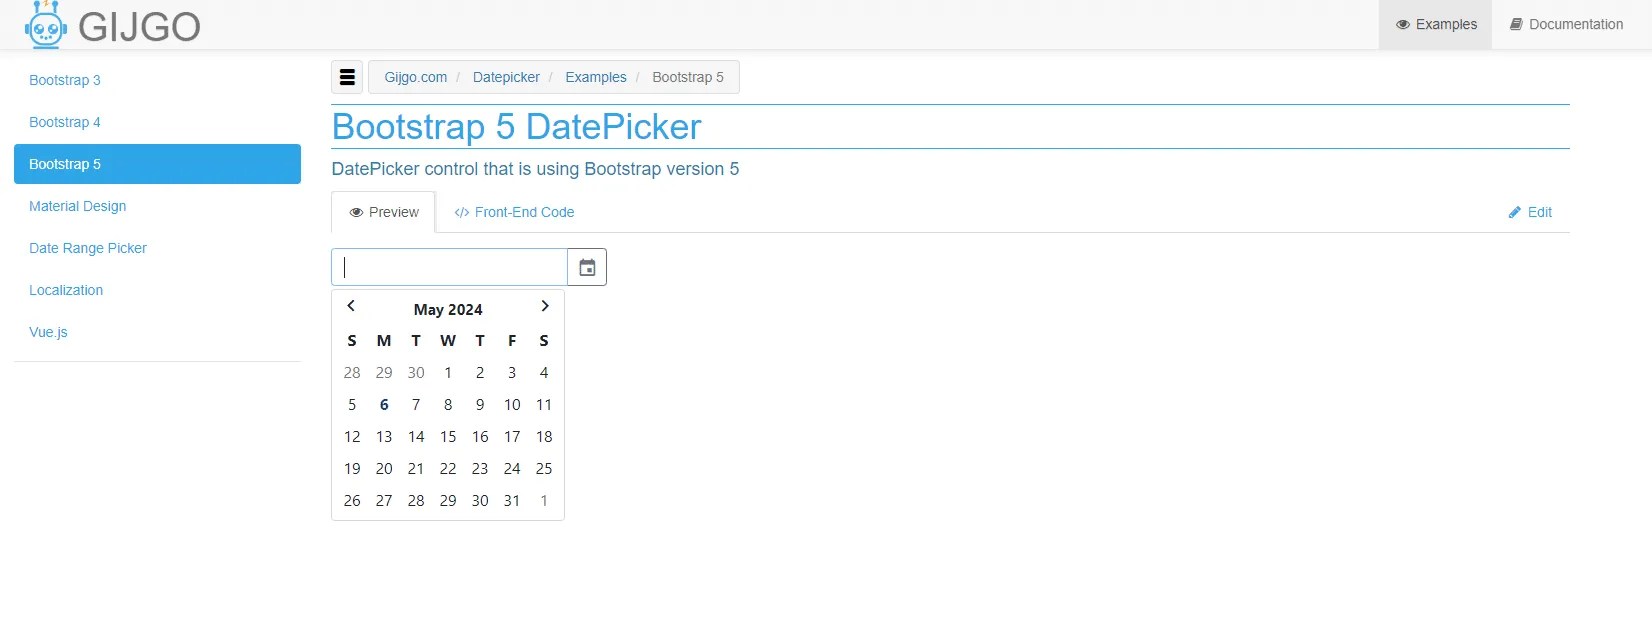Click Gijgo.com breadcrumb link
The image size is (1652, 638).
pos(416,77)
